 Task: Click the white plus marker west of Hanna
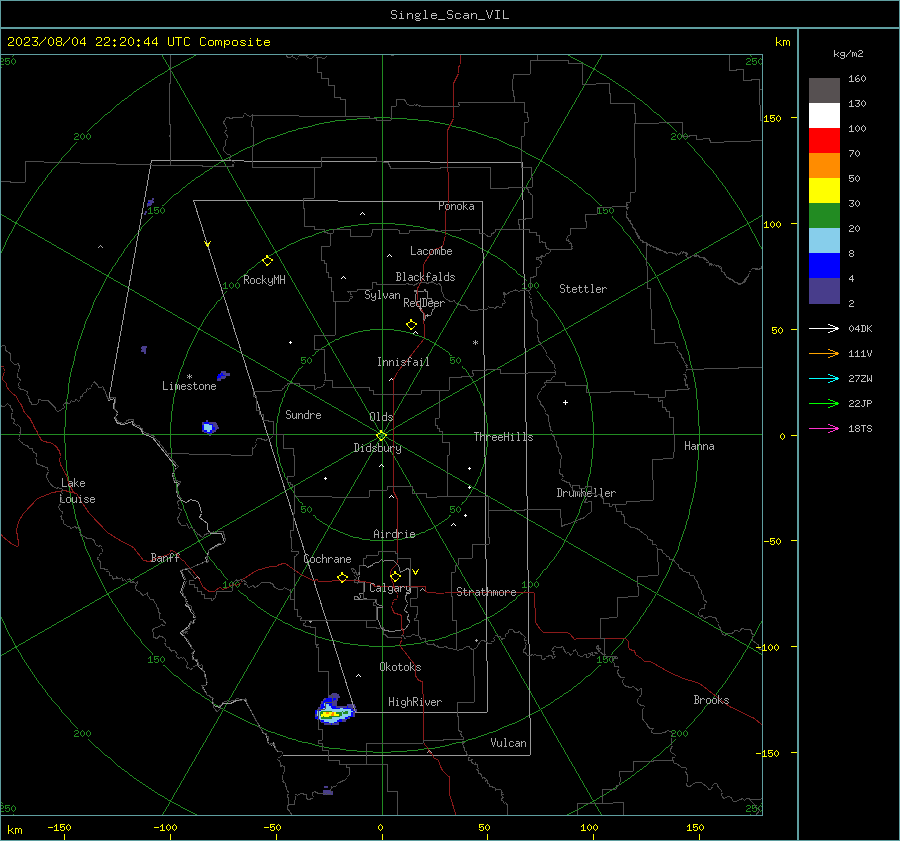565,402
